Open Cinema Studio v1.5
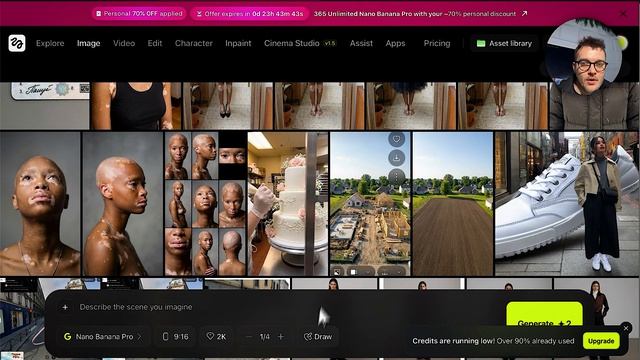 click(x=300, y=43)
